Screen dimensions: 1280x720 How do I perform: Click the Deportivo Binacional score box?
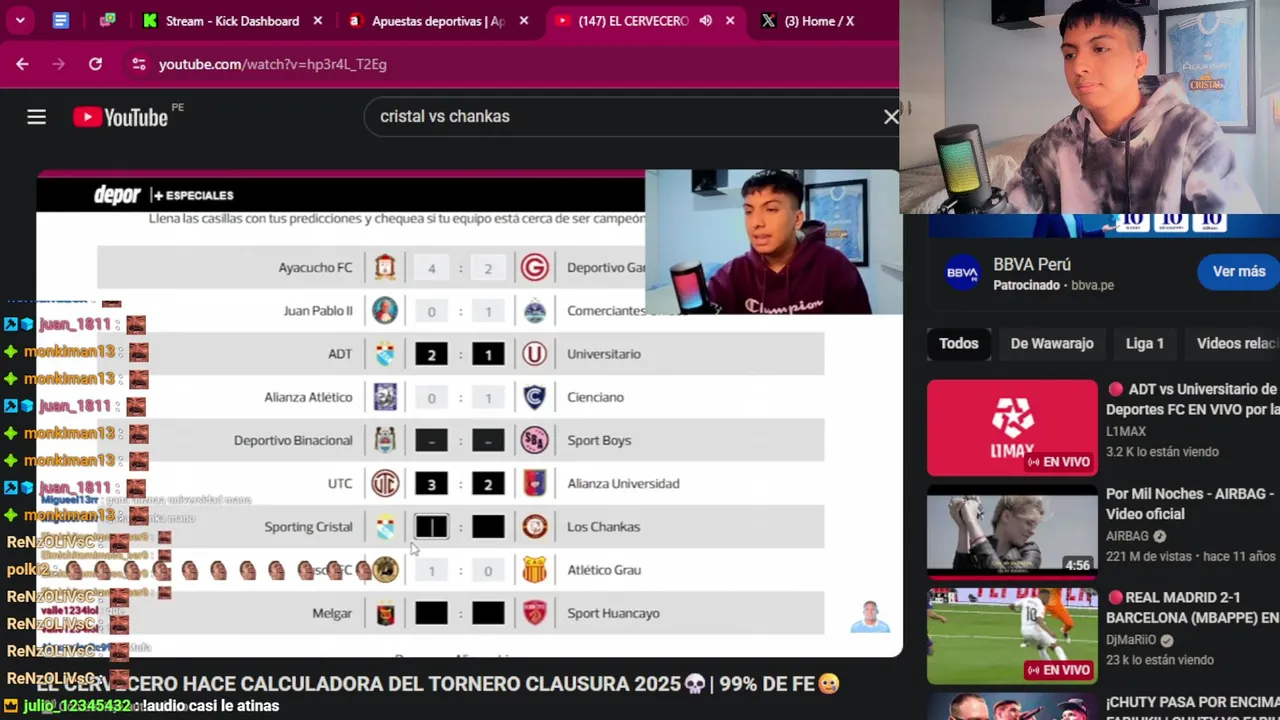(431, 440)
